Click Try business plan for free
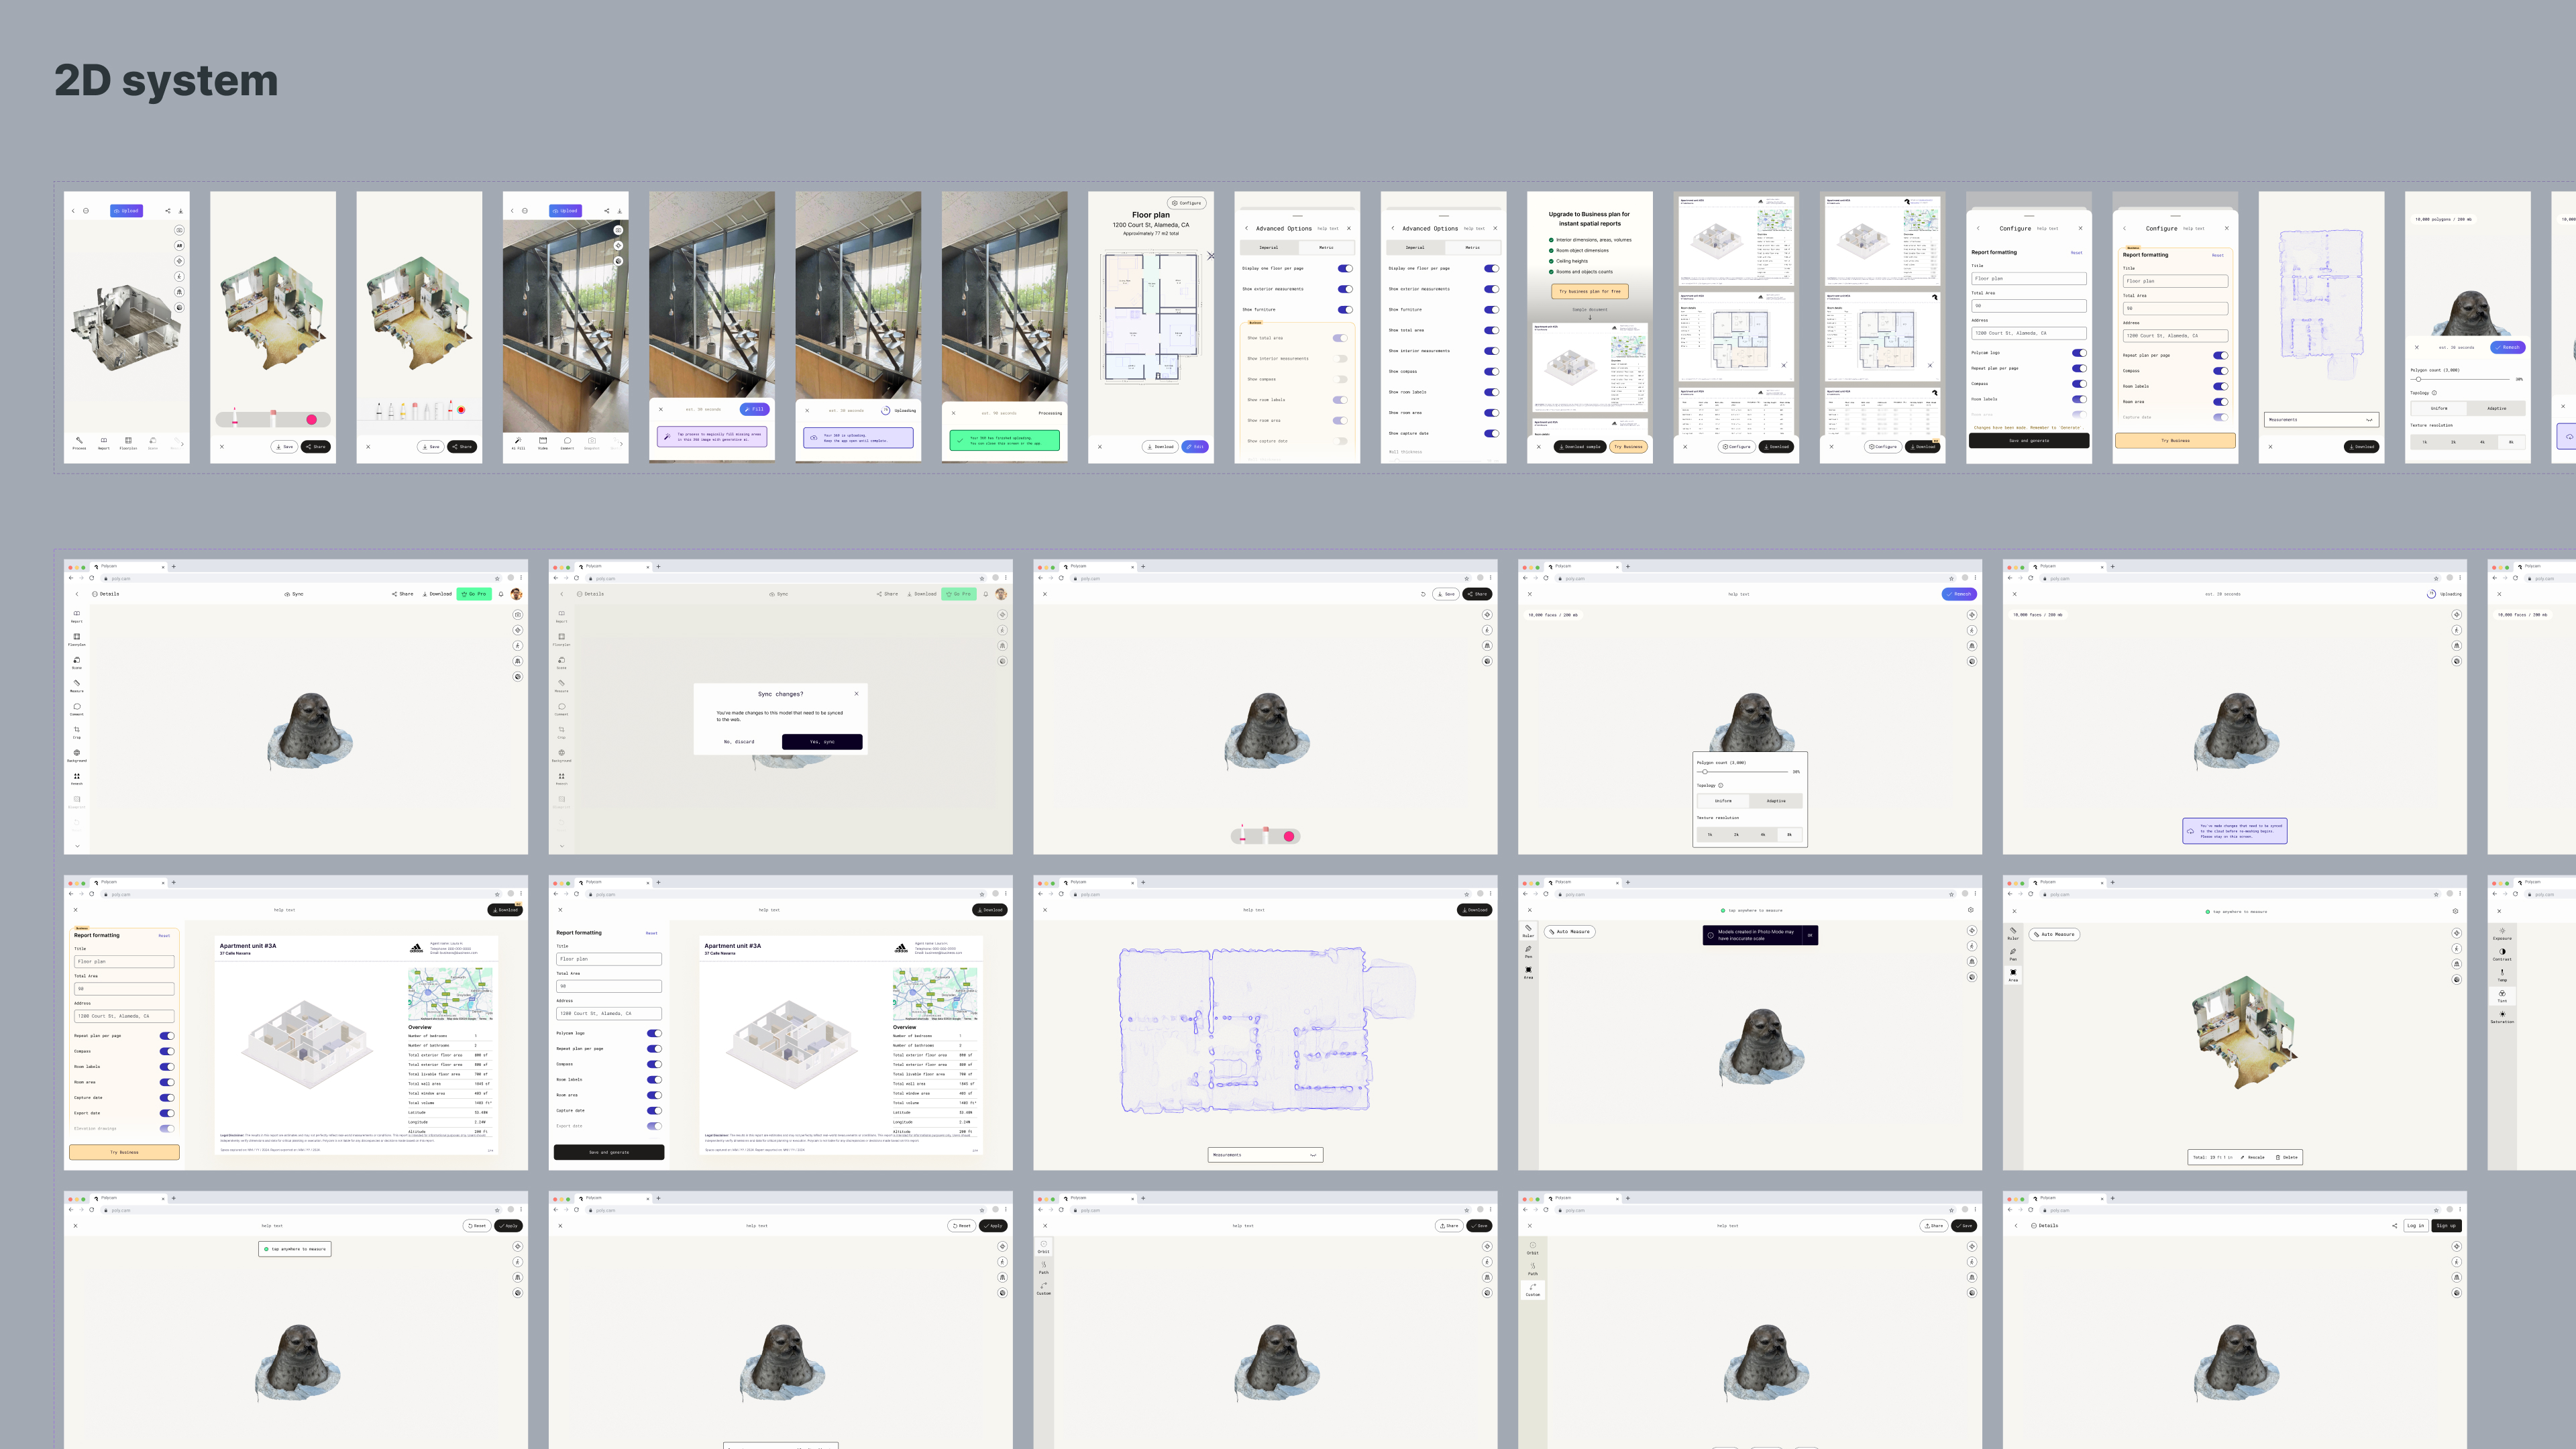 (x=1589, y=292)
